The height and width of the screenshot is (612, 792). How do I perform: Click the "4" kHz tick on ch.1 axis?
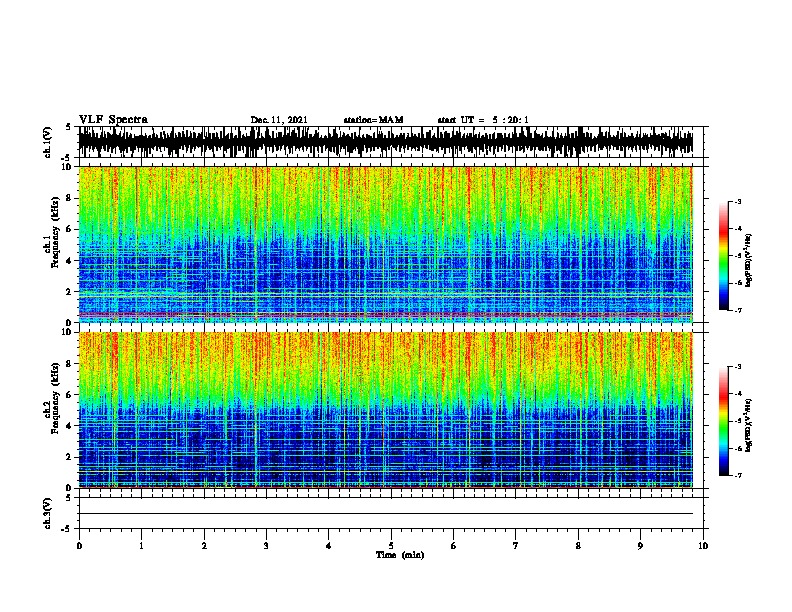click(70, 261)
